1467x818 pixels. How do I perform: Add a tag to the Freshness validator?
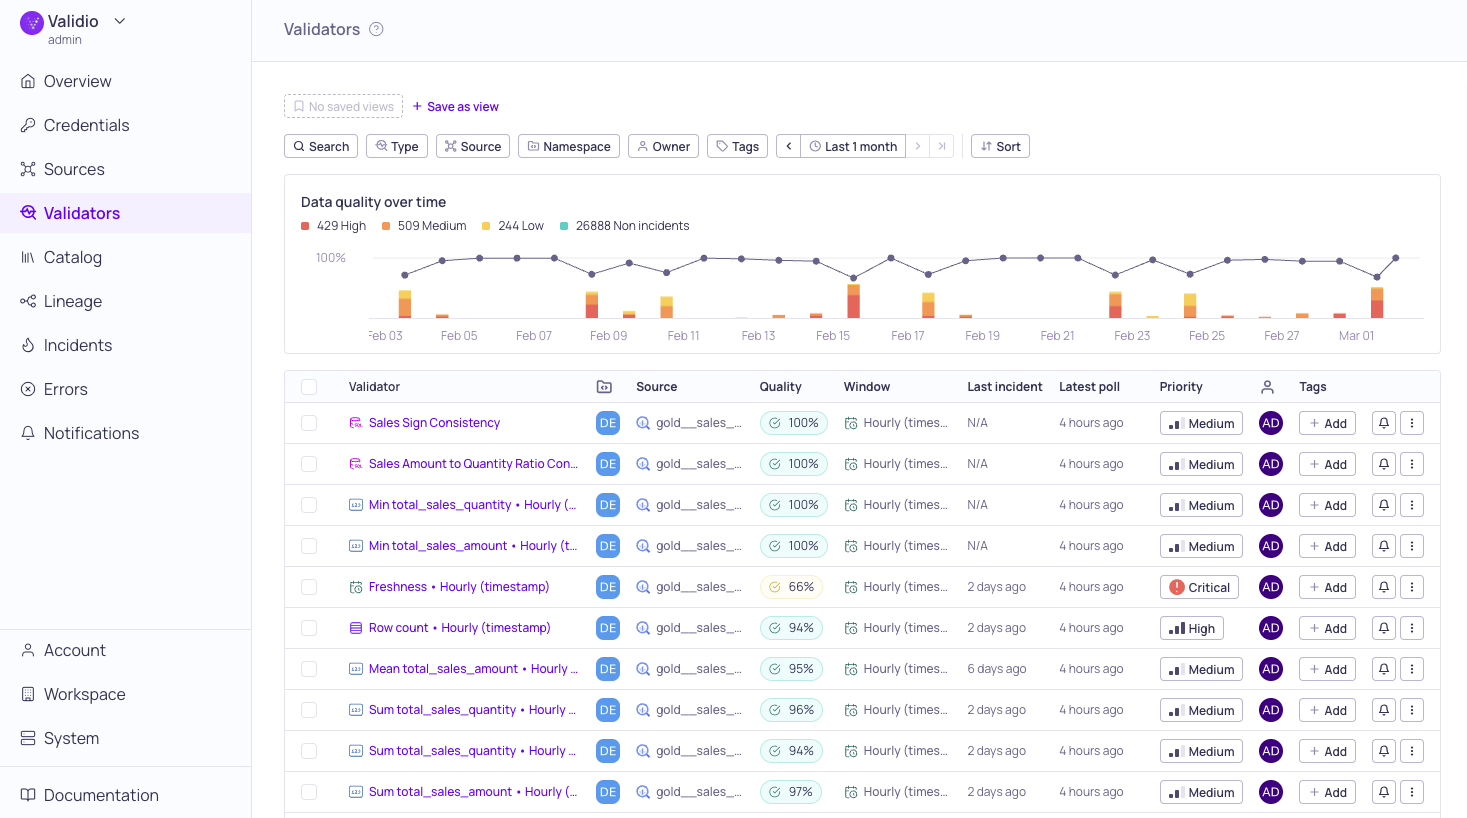coord(1327,587)
